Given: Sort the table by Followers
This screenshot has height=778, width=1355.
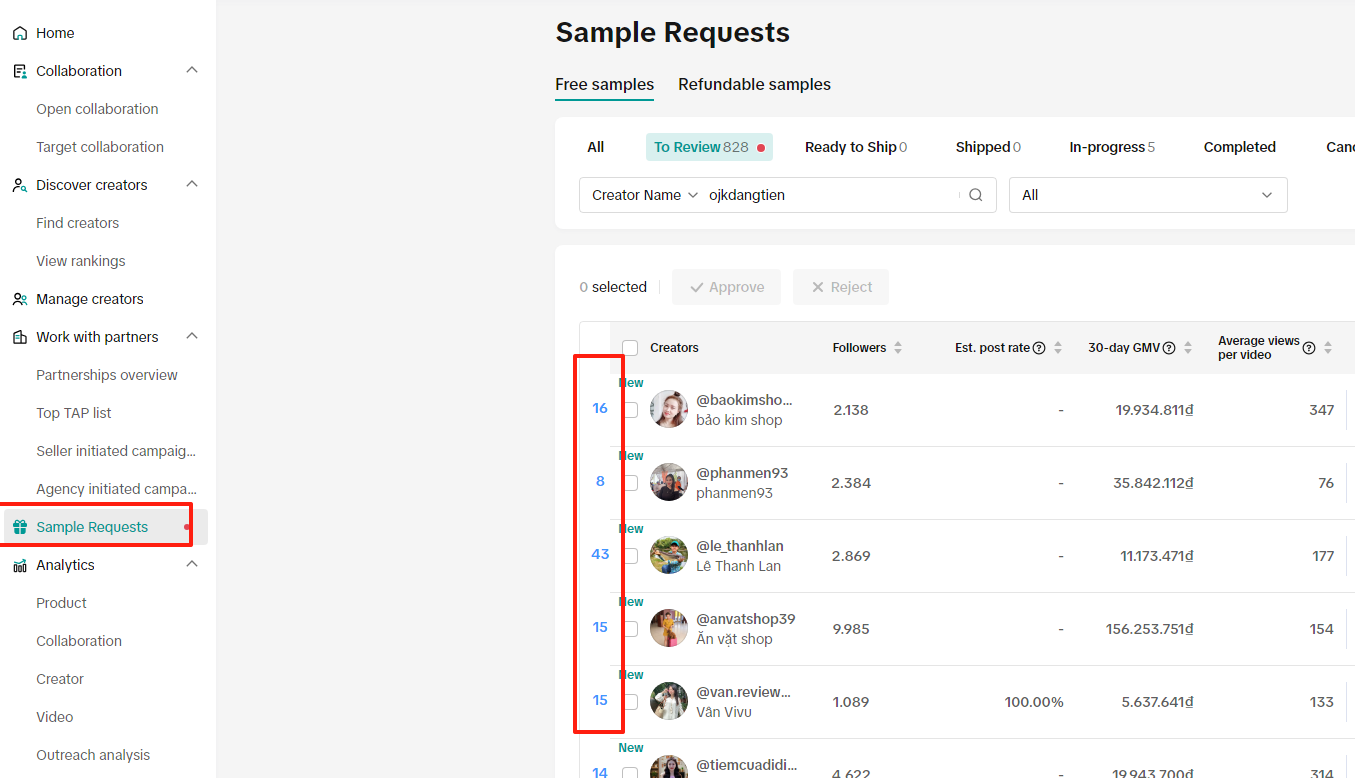Looking at the screenshot, I should [x=898, y=348].
